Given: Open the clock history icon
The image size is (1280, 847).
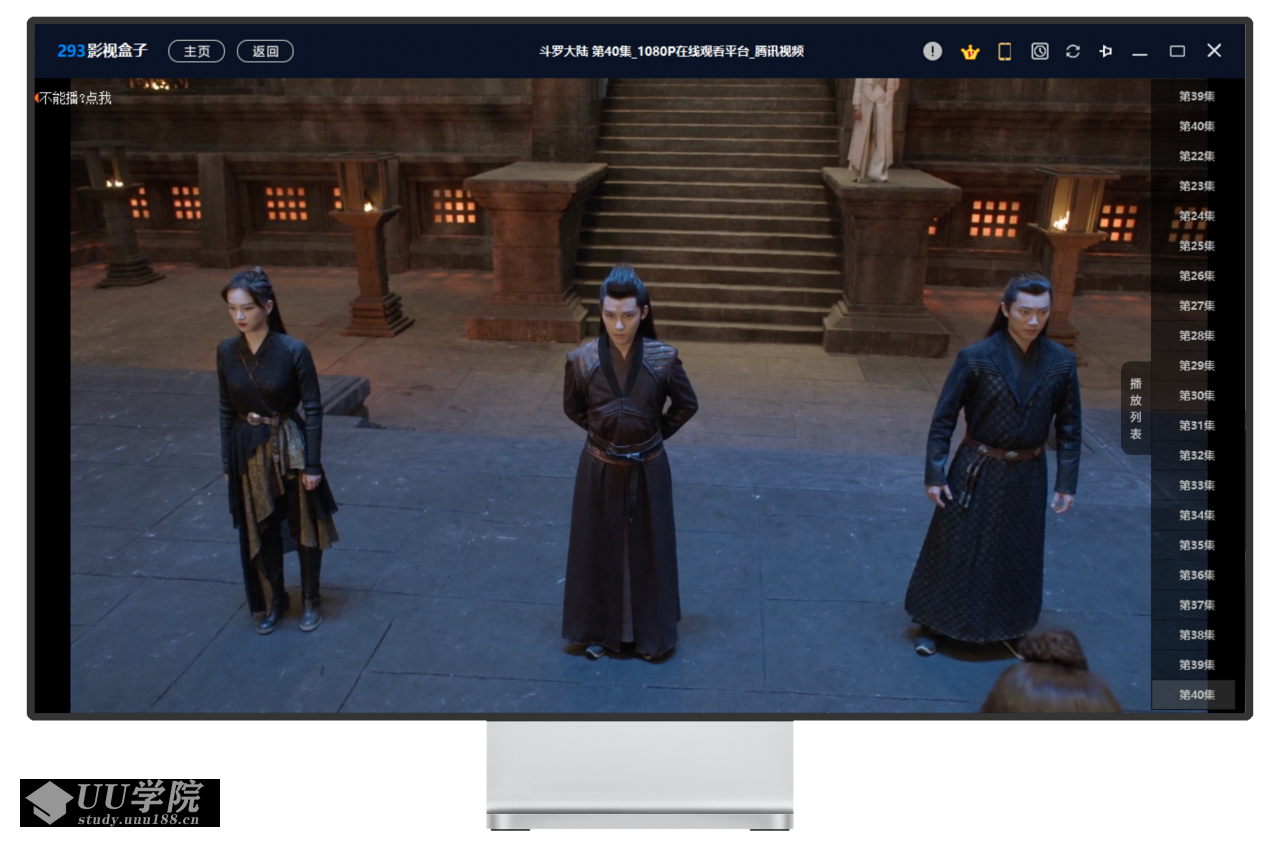Looking at the screenshot, I should [x=1040, y=51].
